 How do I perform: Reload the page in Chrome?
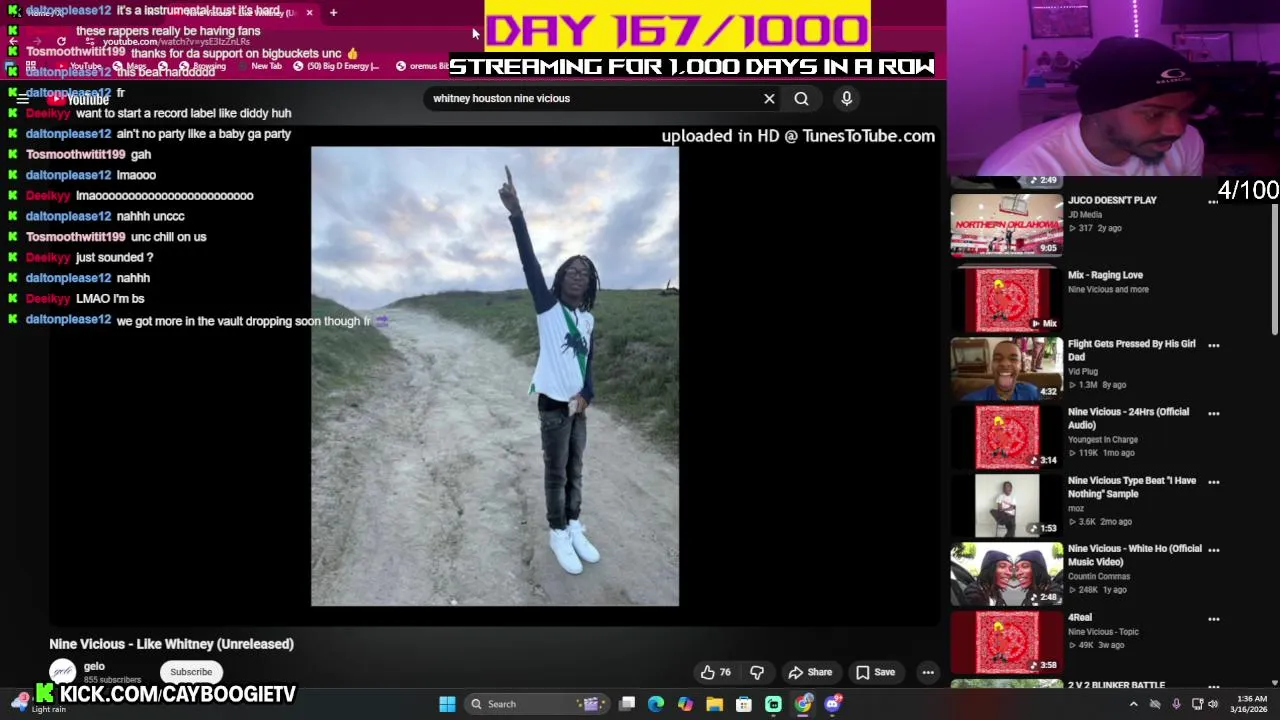pyautogui.click(x=61, y=42)
